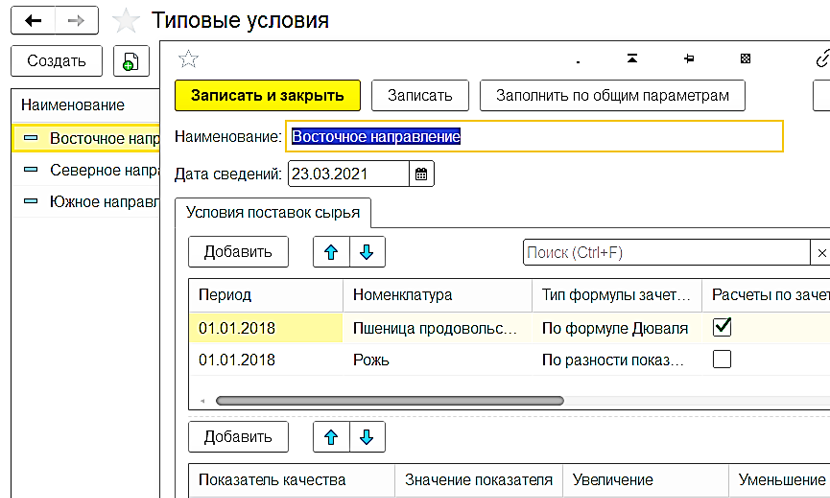Click the Поиск (Ctrl+F) search field
This screenshot has height=498, width=830.
[x=667, y=253]
